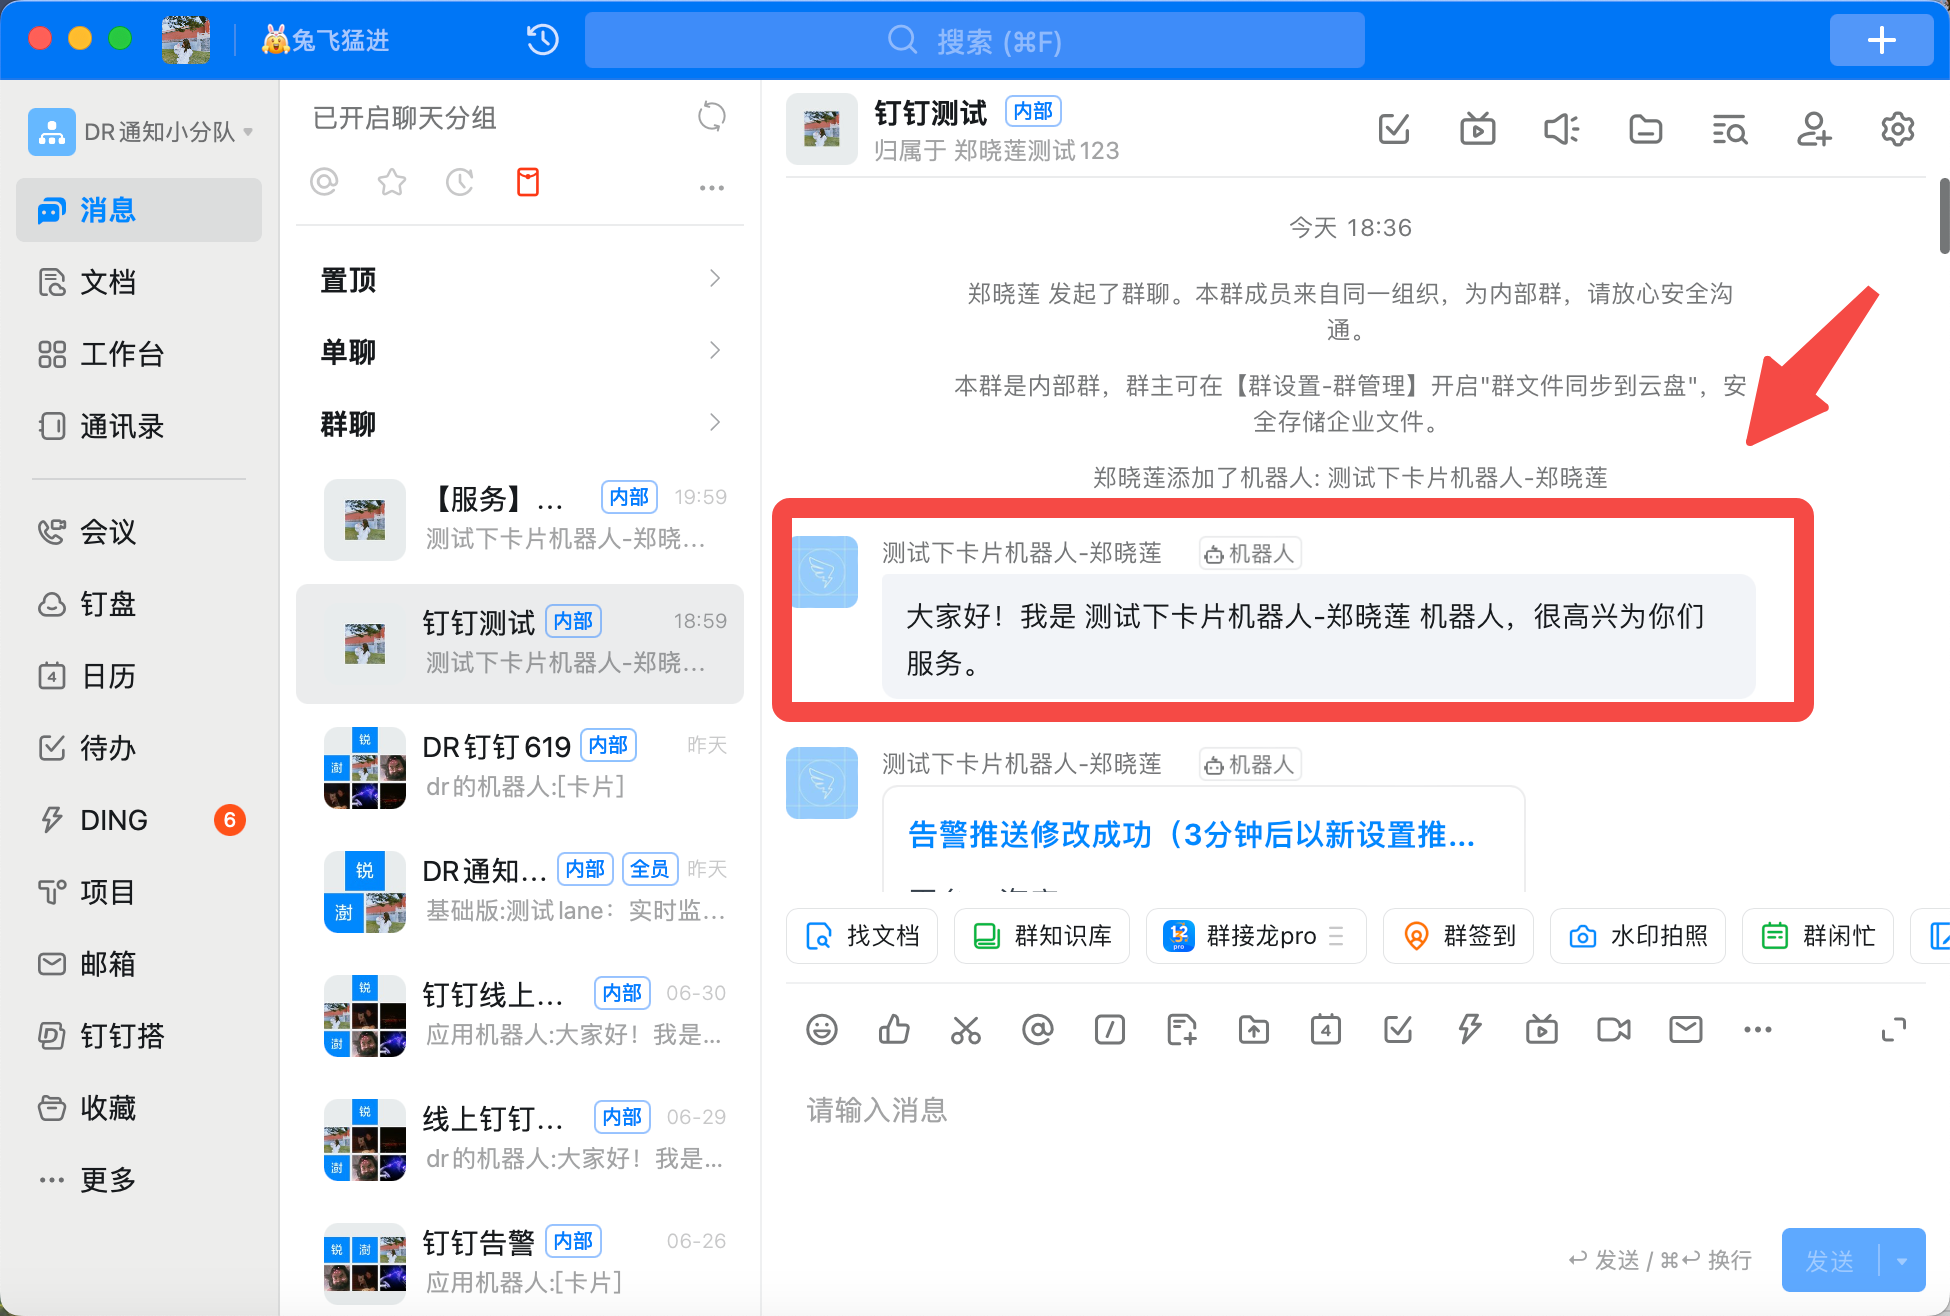
Task: Open 日历 in the sidebar
Action: tap(139, 676)
